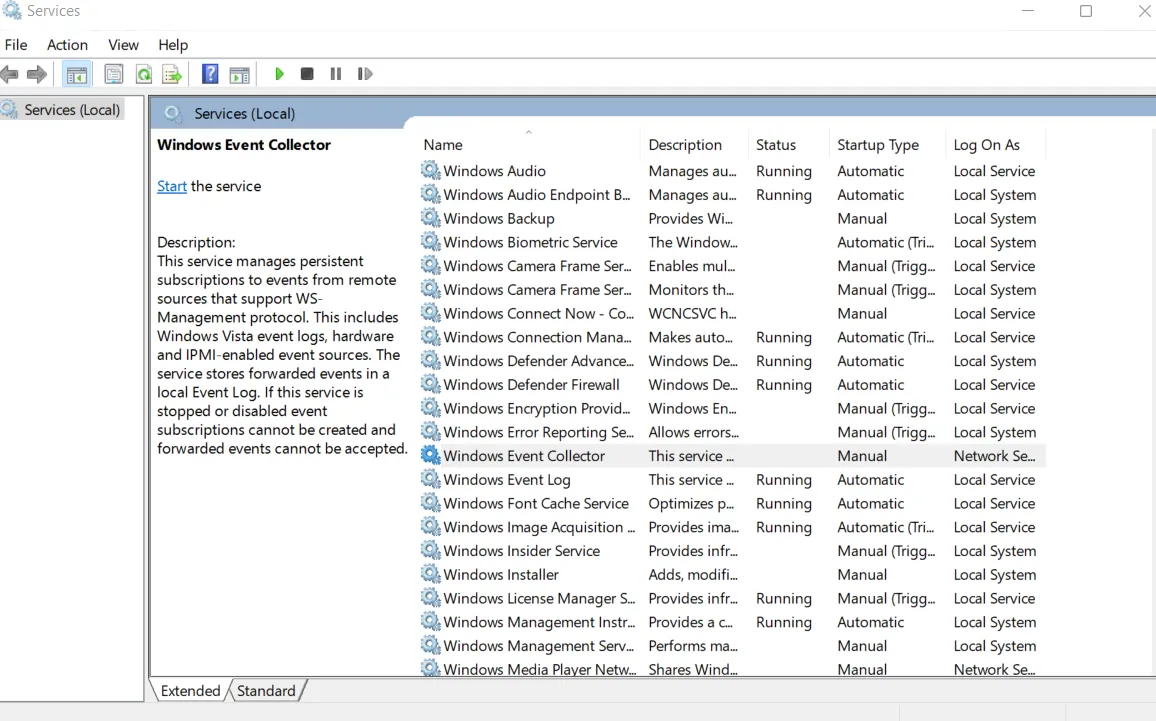
Task: Click gear icon beside Windows Connect Now
Action: 431,313
